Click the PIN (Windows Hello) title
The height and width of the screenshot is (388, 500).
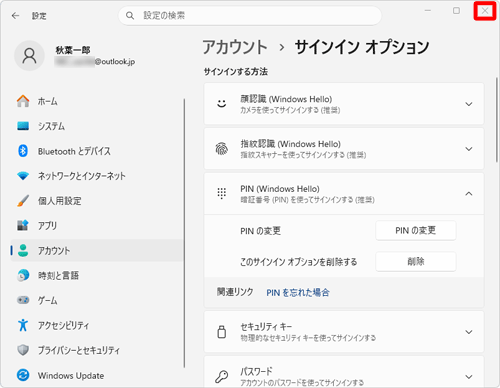[280, 189]
